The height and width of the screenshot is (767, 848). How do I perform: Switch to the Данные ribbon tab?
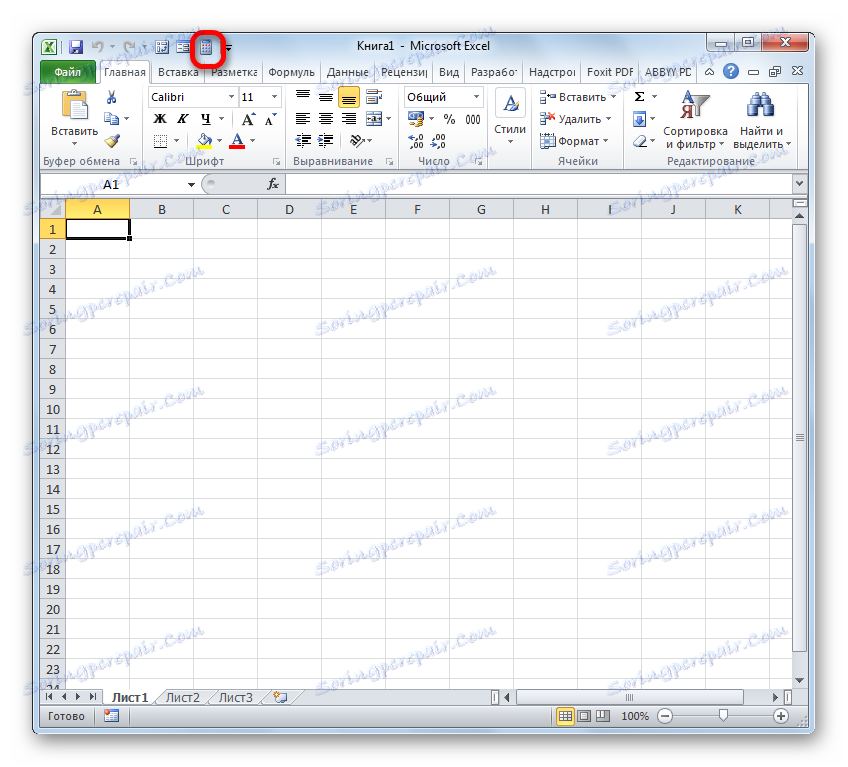(x=348, y=72)
